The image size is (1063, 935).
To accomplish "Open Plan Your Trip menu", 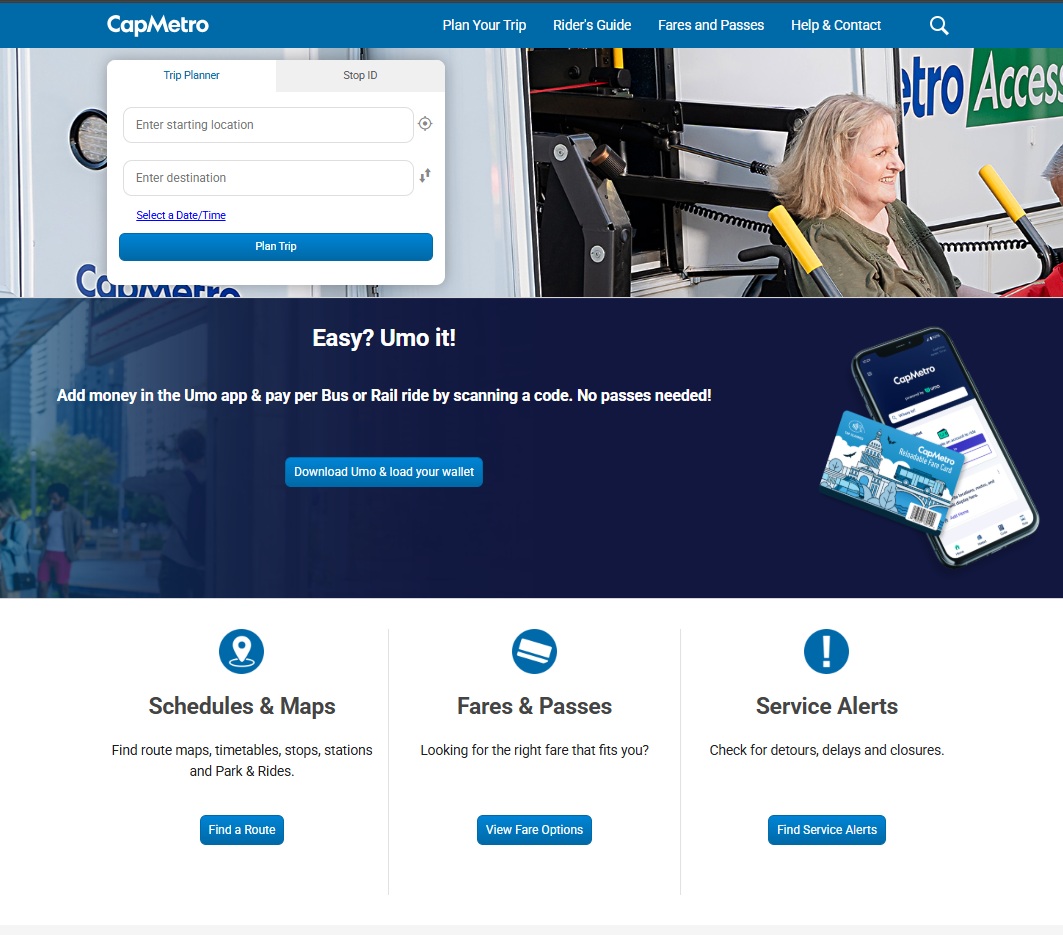I will coord(484,25).
